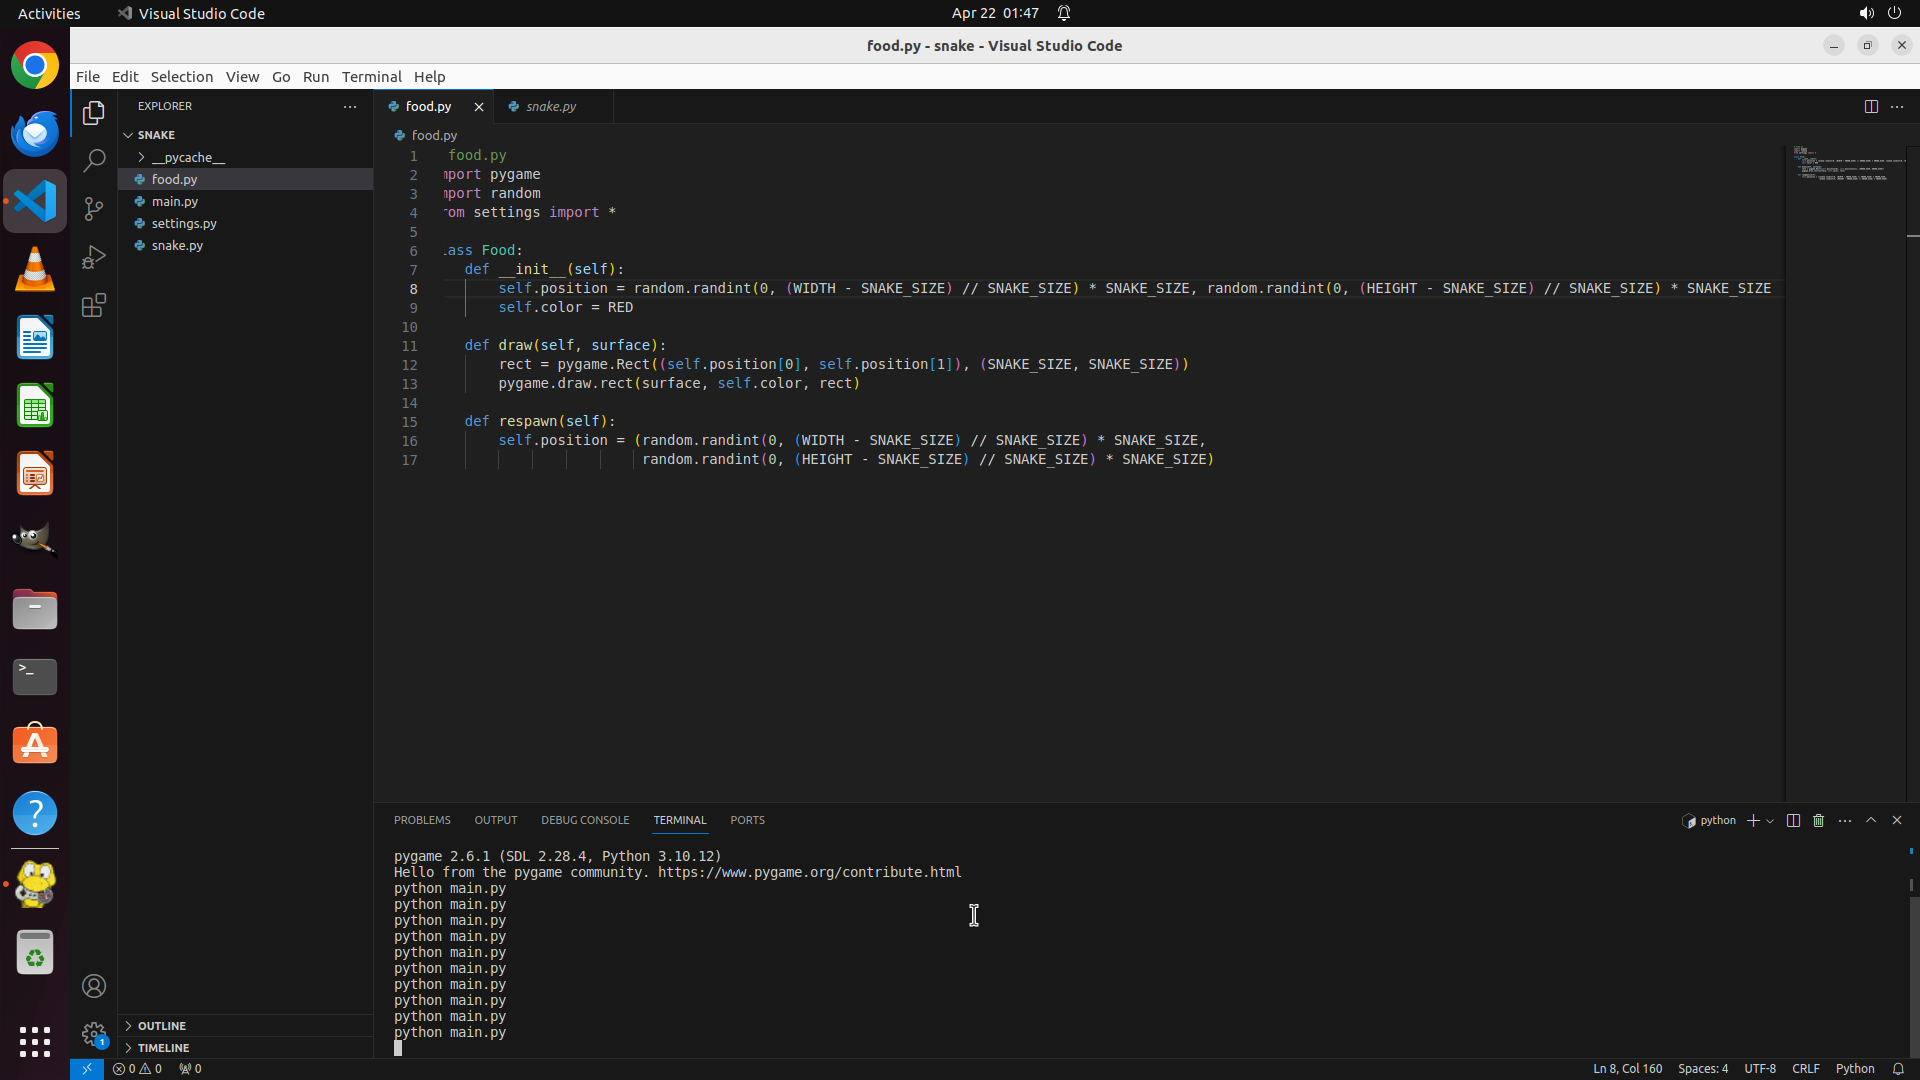Split the terminal panel
1920x1080 pixels.
(x=1793, y=820)
